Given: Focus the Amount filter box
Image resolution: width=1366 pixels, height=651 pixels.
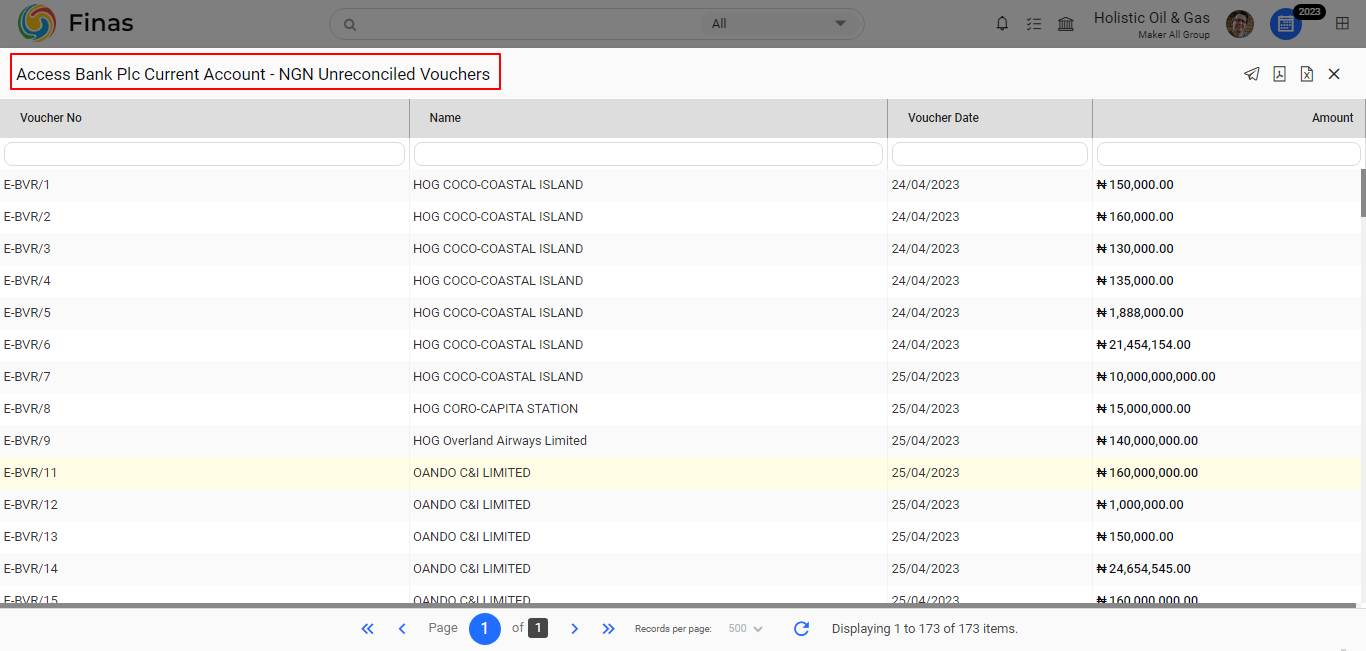Looking at the screenshot, I should tap(1229, 154).
